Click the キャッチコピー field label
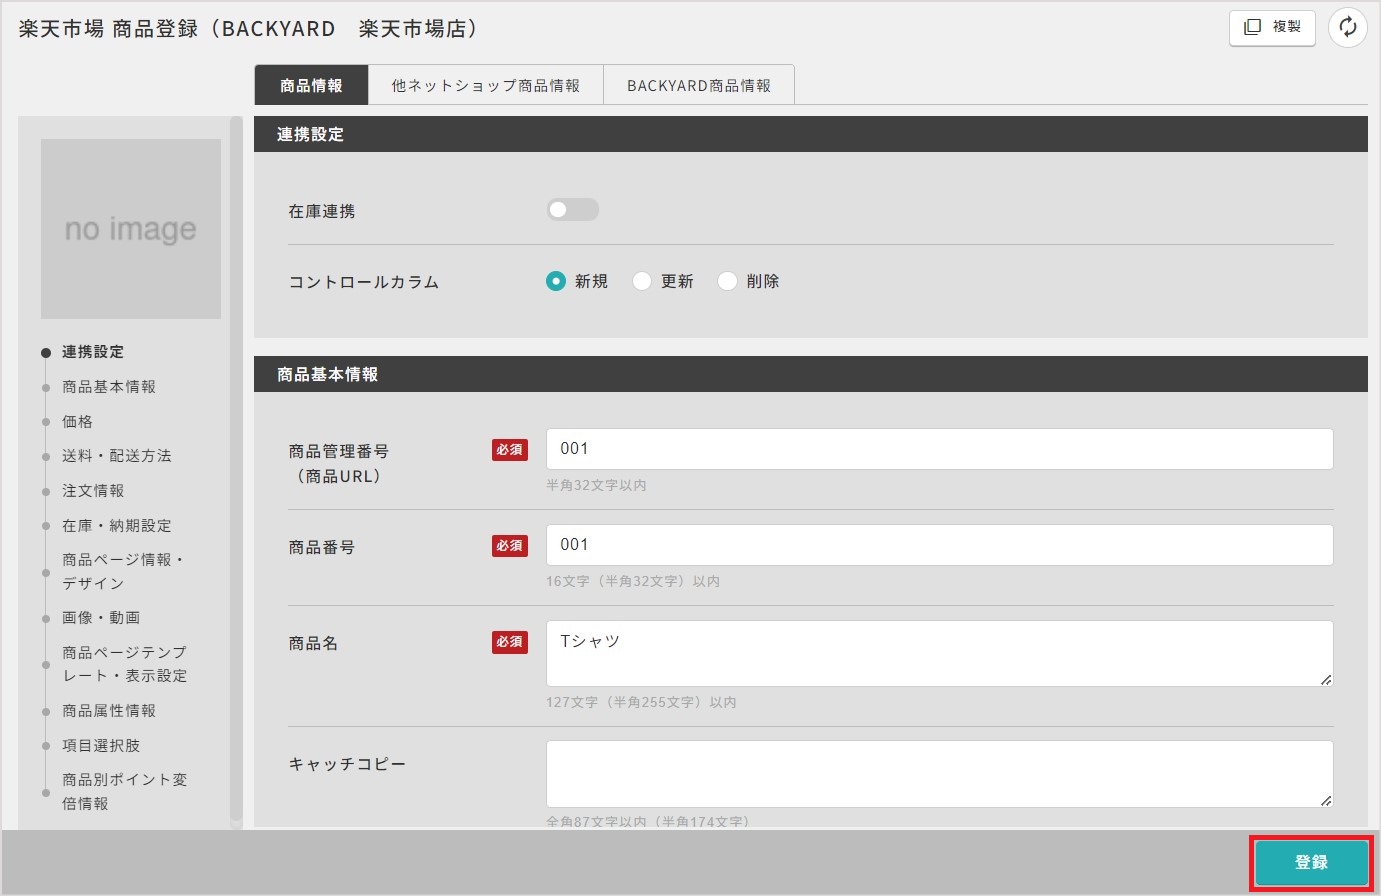Viewport: 1381px width, 896px height. (347, 764)
